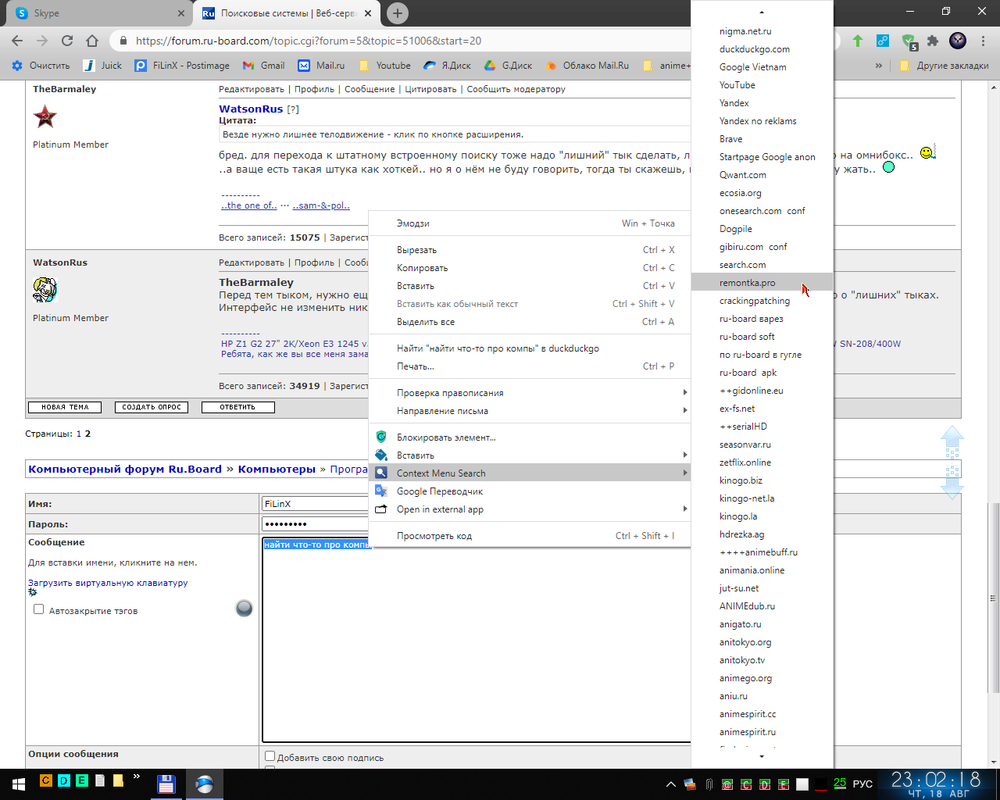Select remontka.pro search engine

(x=762, y=283)
